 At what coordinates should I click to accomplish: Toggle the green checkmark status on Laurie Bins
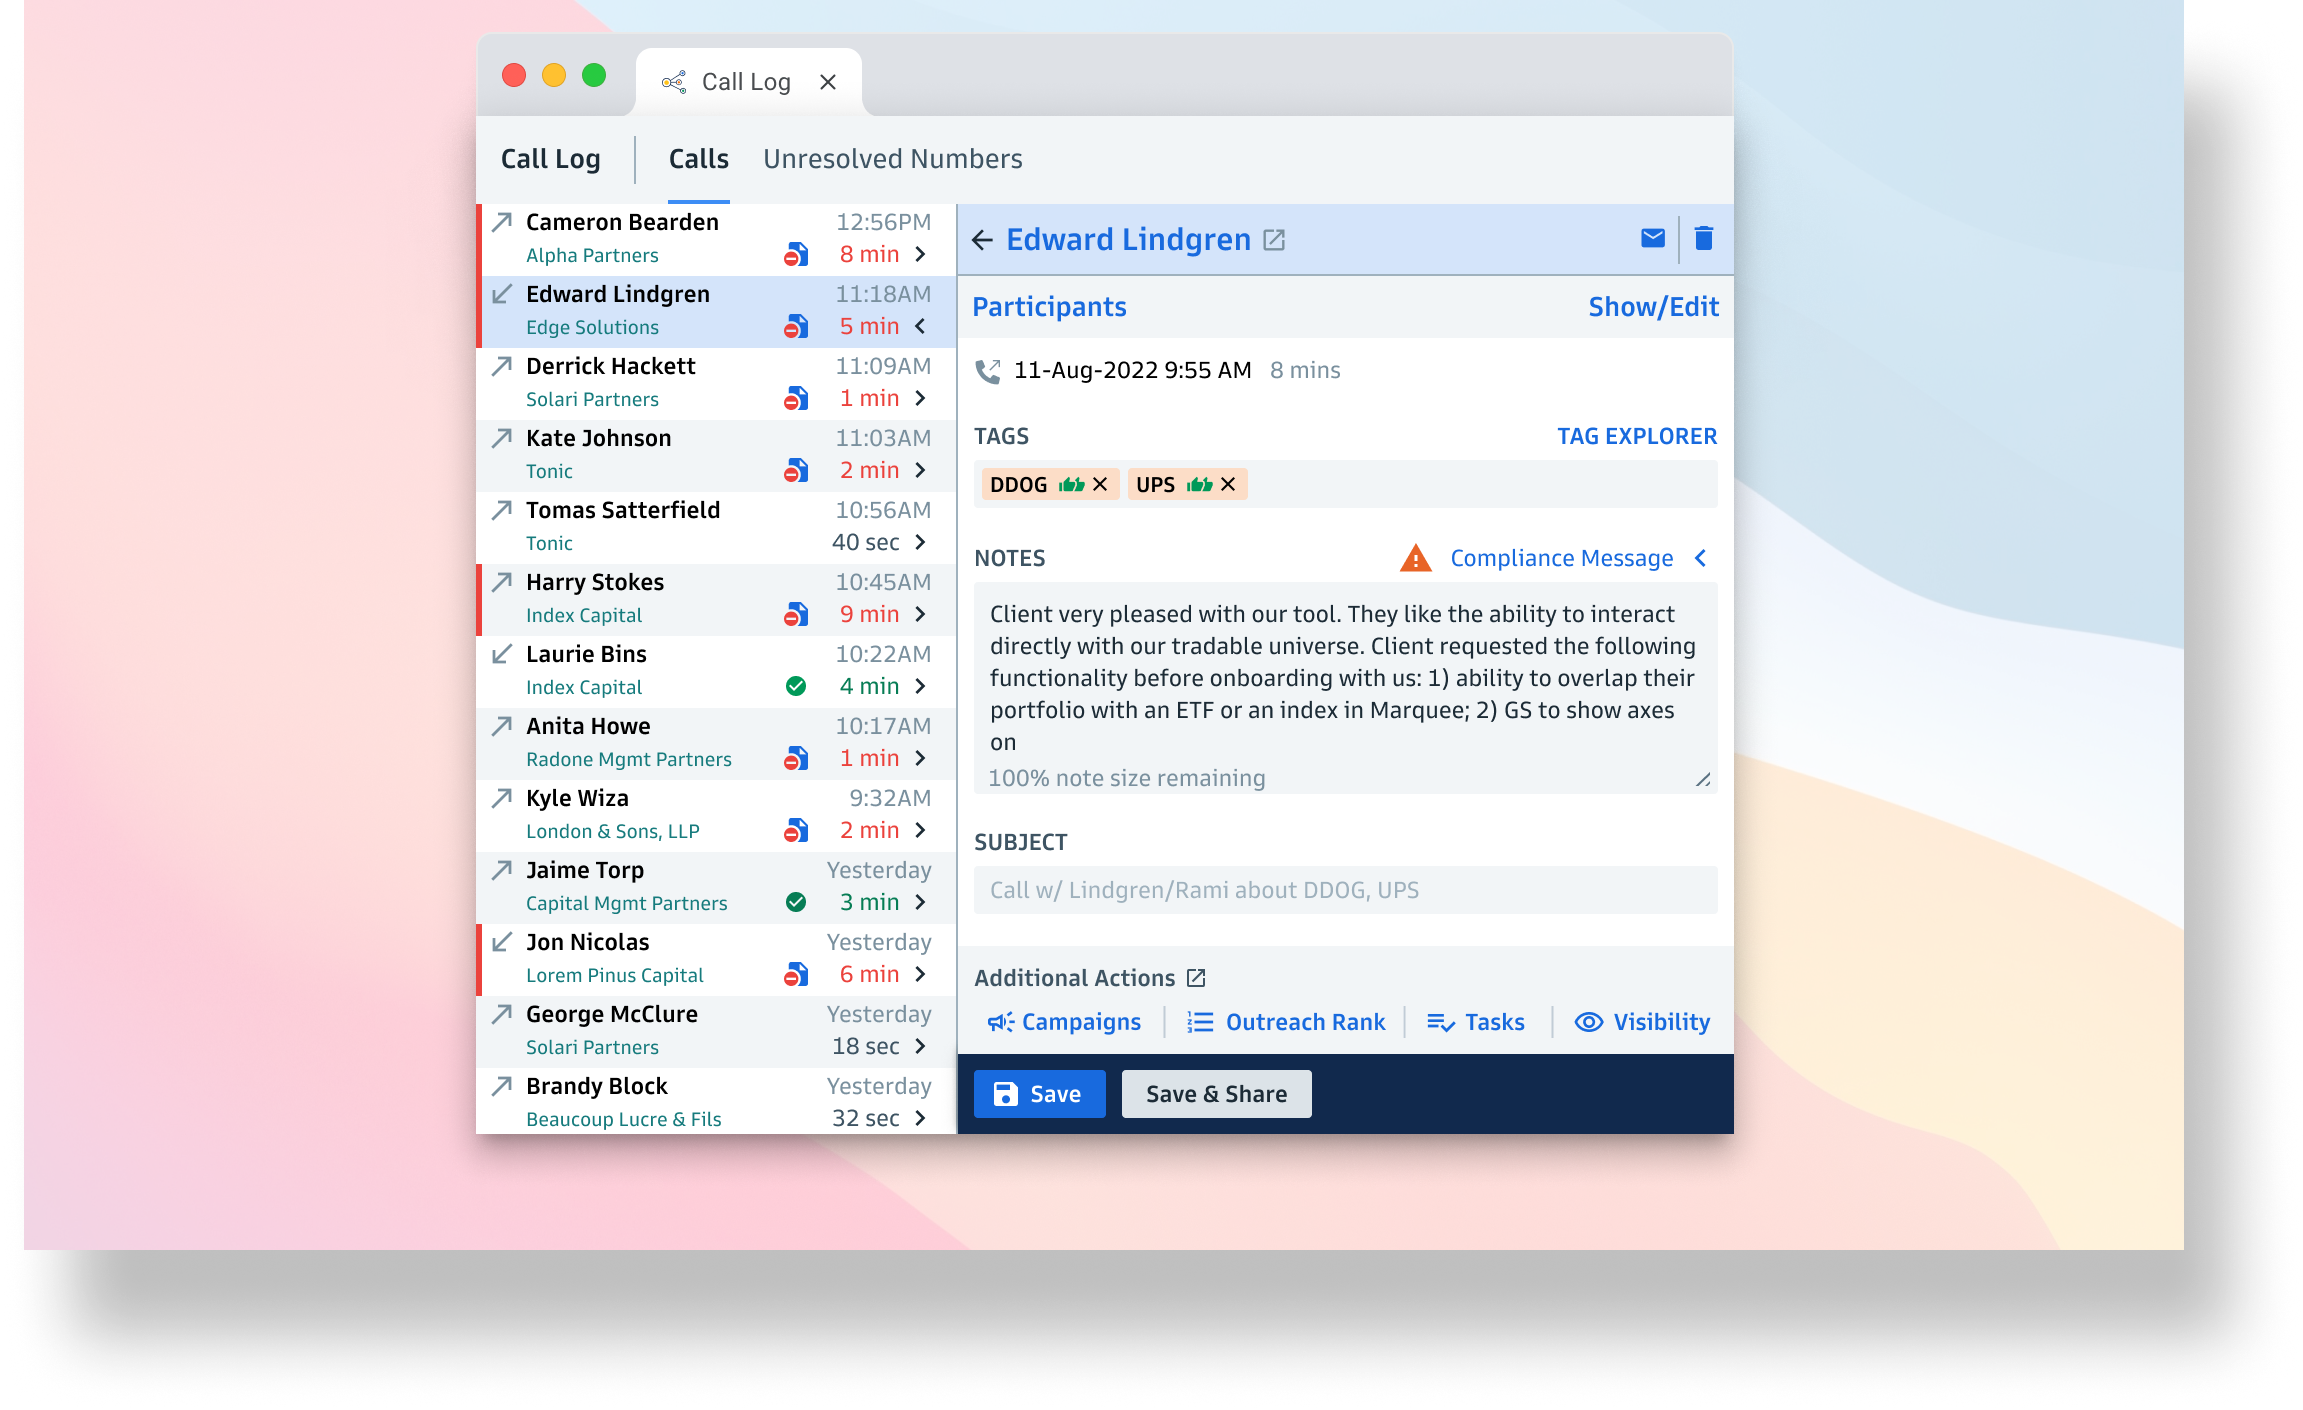[796, 686]
